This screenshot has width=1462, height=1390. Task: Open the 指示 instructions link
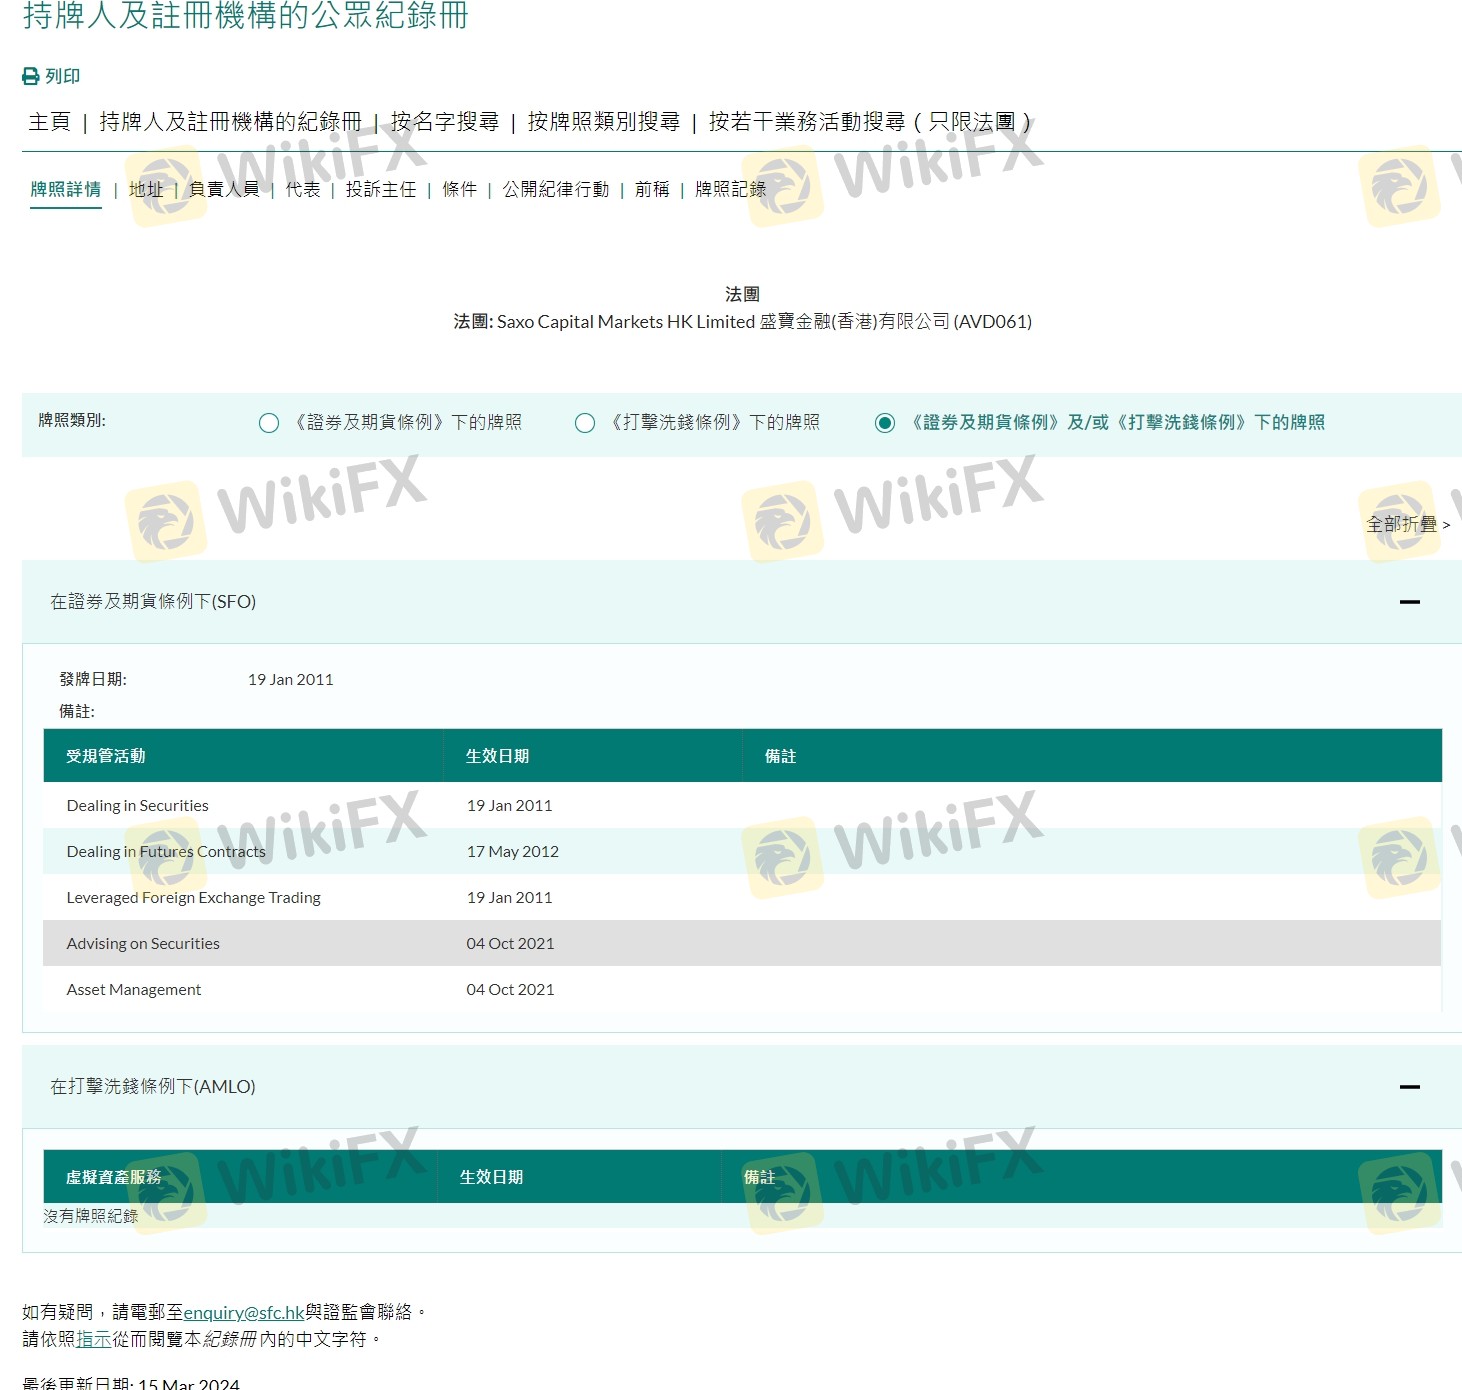pos(94,1339)
